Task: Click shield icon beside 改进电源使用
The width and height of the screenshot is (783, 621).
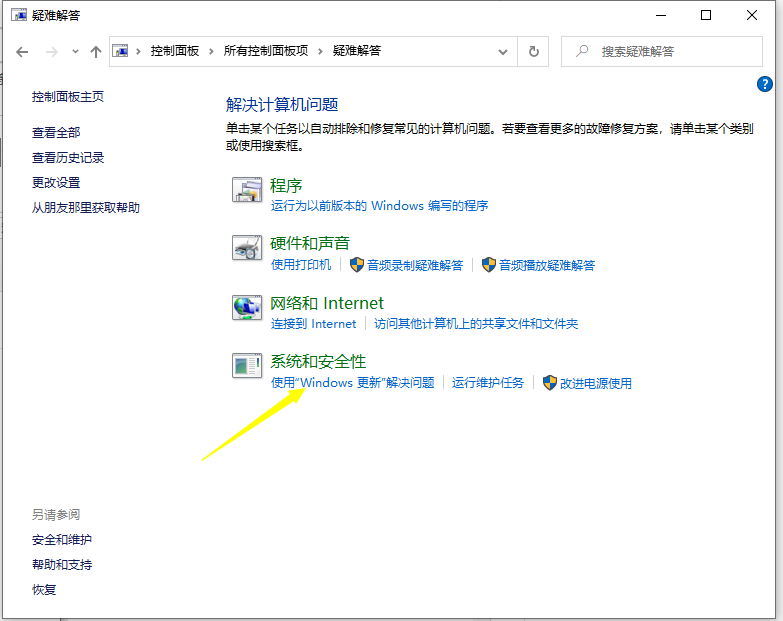Action: click(x=549, y=383)
